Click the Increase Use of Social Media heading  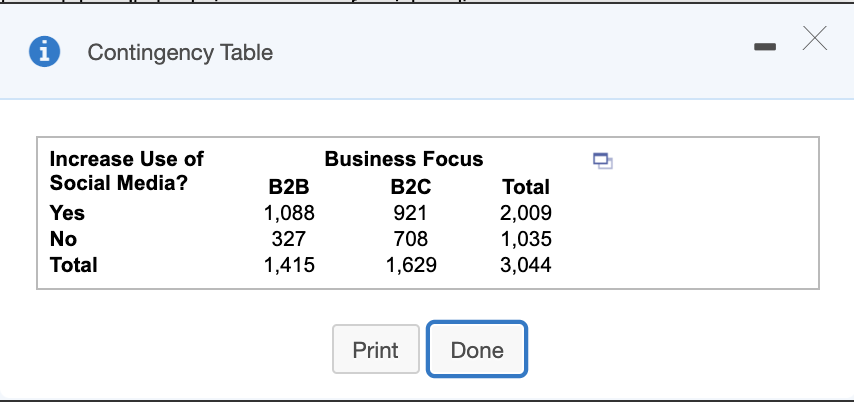click(x=126, y=171)
